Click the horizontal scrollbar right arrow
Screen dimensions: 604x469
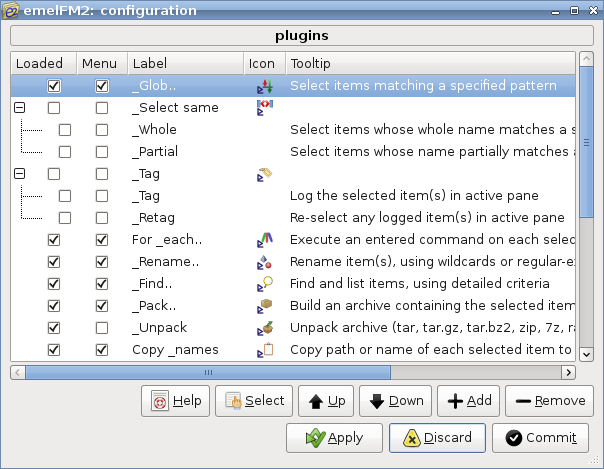pyautogui.click(x=569, y=372)
